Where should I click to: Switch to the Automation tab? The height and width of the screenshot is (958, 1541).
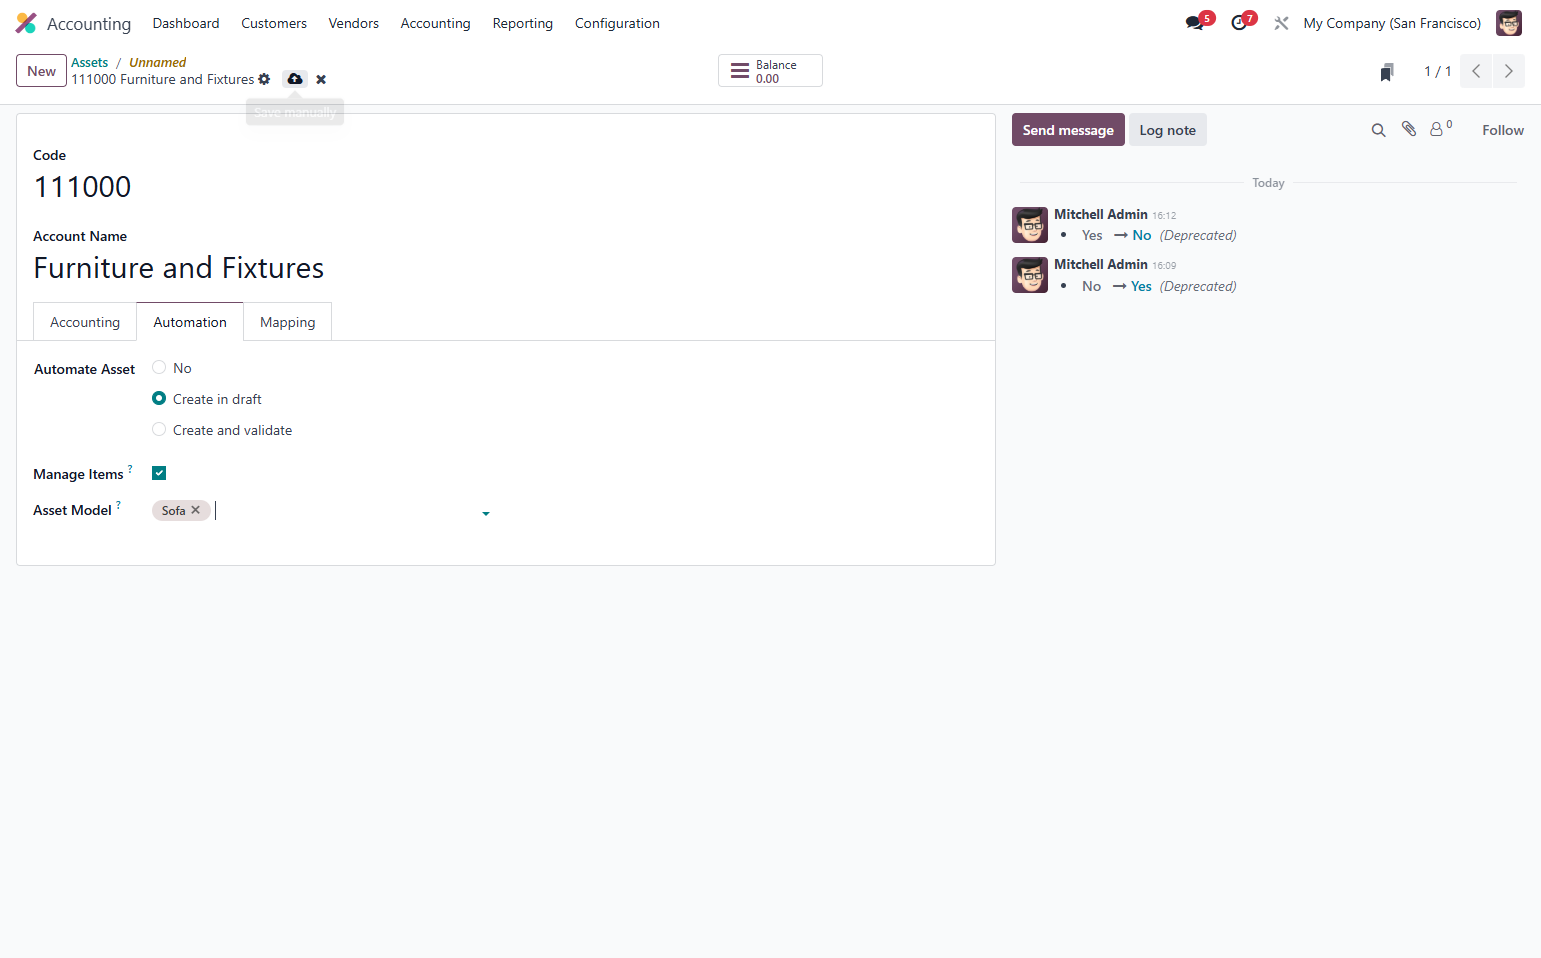pyautogui.click(x=190, y=322)
